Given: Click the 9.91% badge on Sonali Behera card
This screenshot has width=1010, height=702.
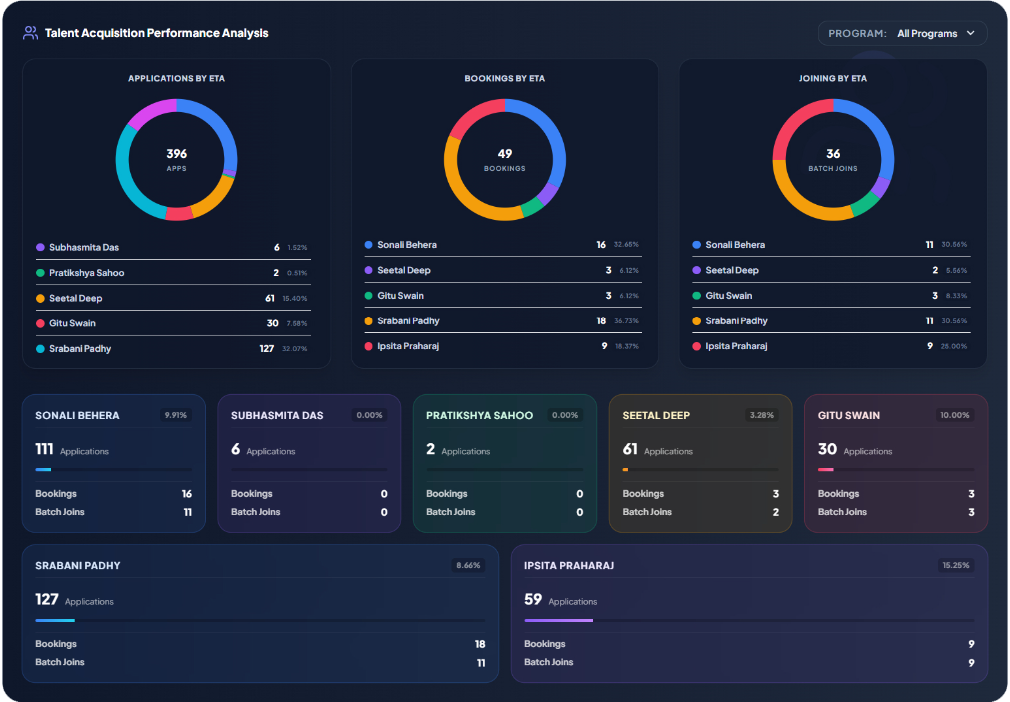Looking at the screenshot, I should coord(175,415).
